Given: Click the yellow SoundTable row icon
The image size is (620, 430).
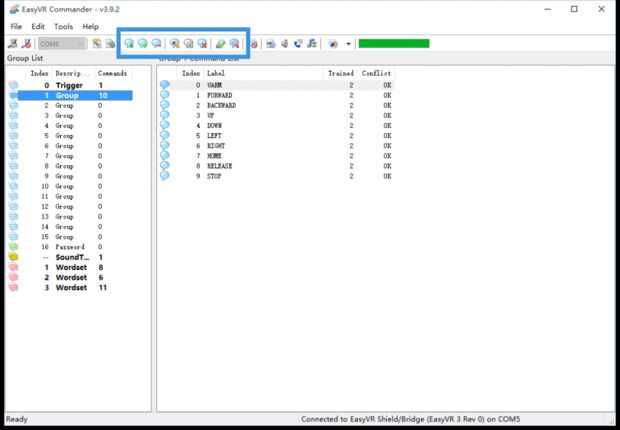Looking at the screenshot, I should point(13,257).
